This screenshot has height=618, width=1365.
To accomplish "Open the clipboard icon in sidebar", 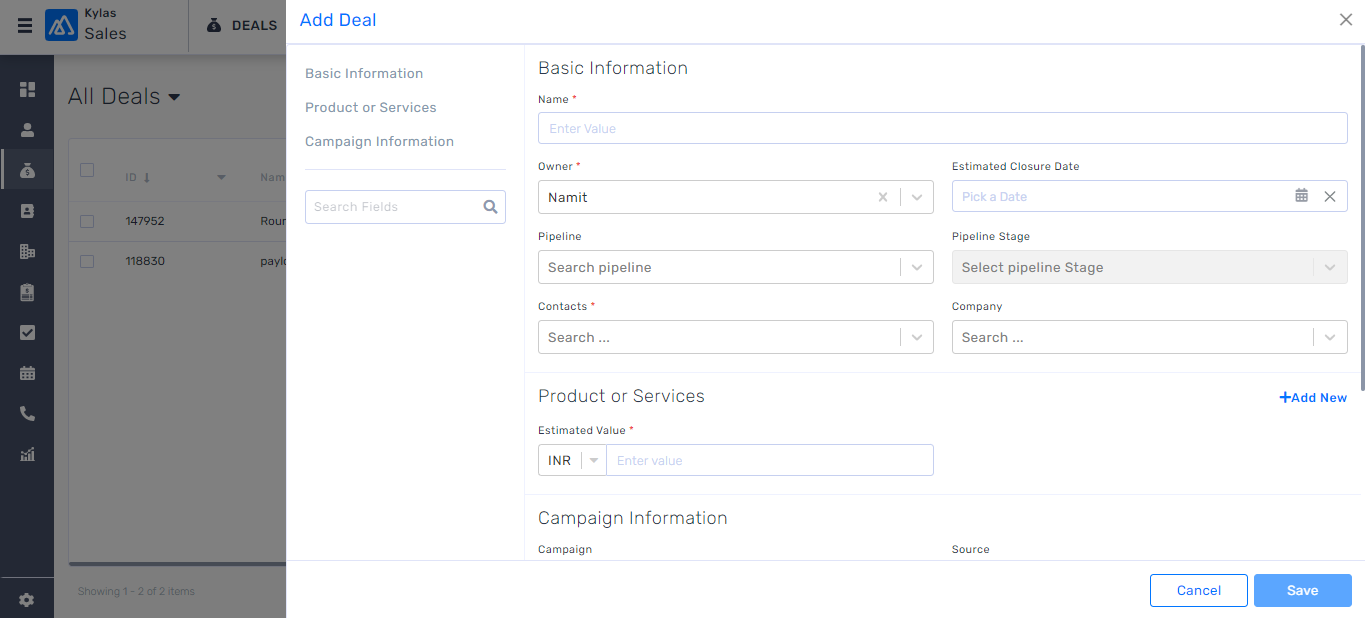I will (x=27, y=292).
